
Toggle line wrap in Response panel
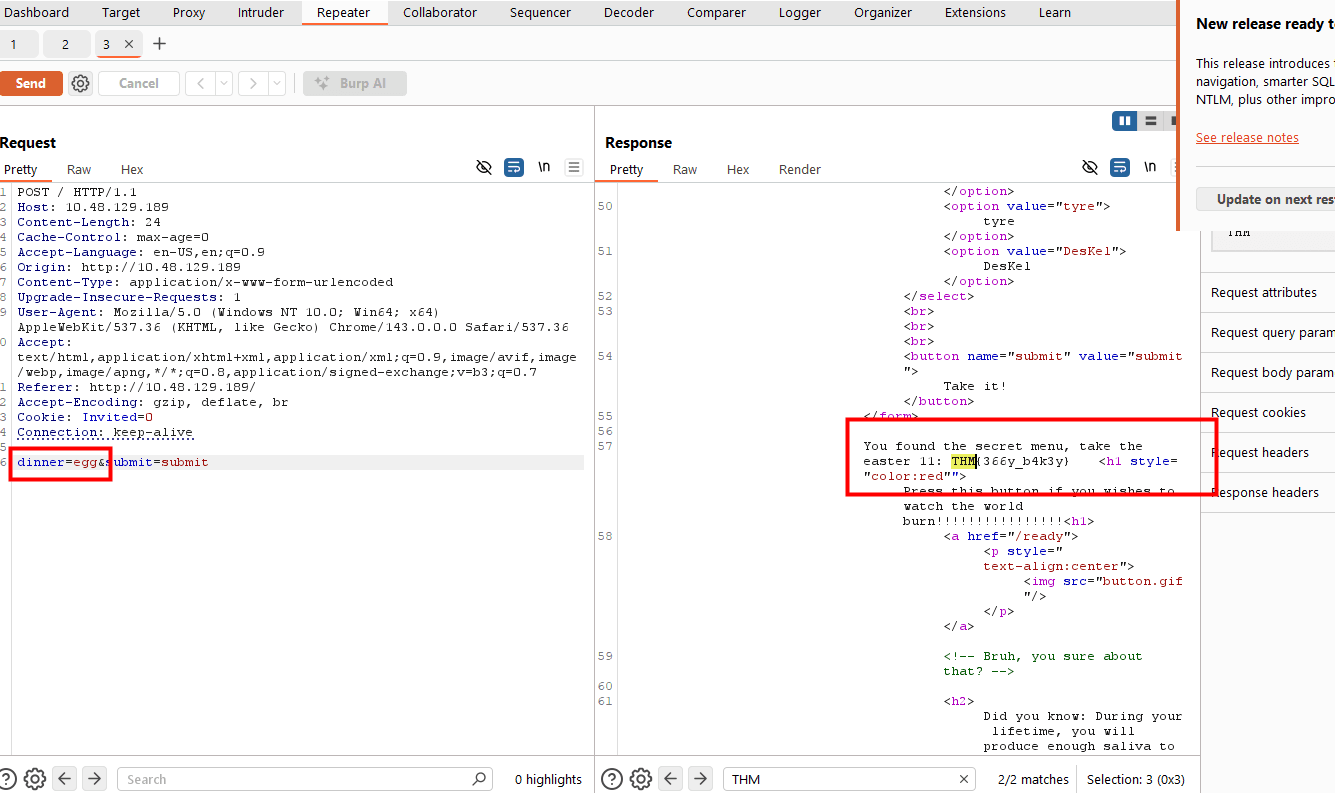[x=1120, y=168]
